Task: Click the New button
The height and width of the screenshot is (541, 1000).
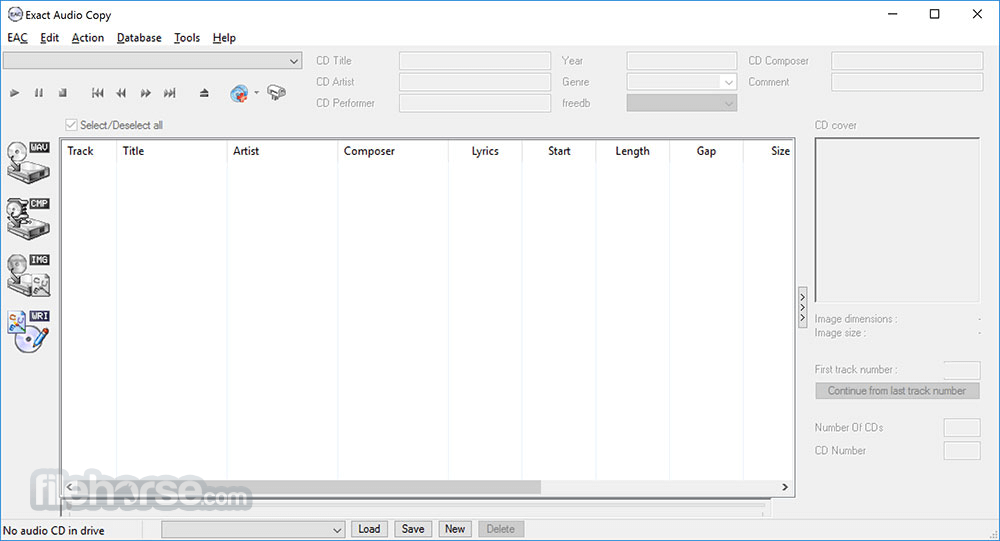Action: point(455,529)
